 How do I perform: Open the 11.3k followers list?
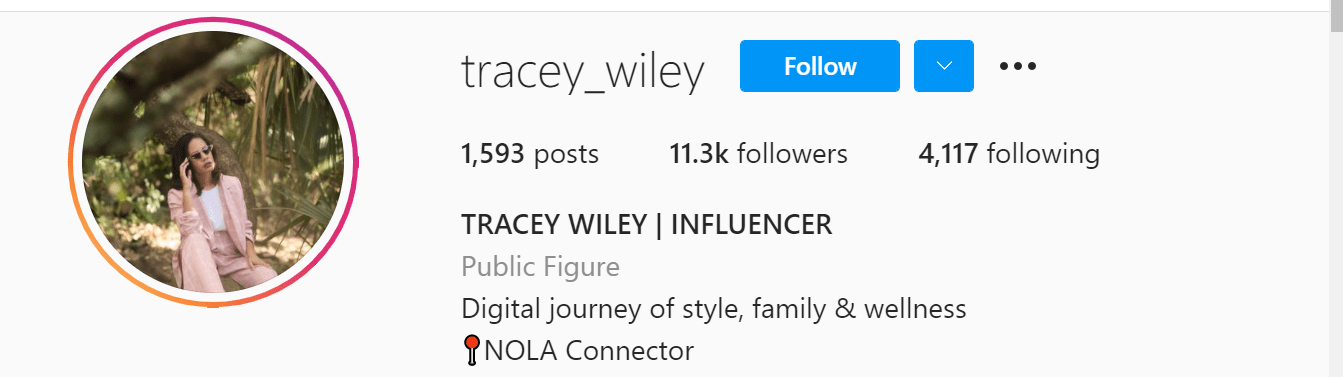click(758, 154)
